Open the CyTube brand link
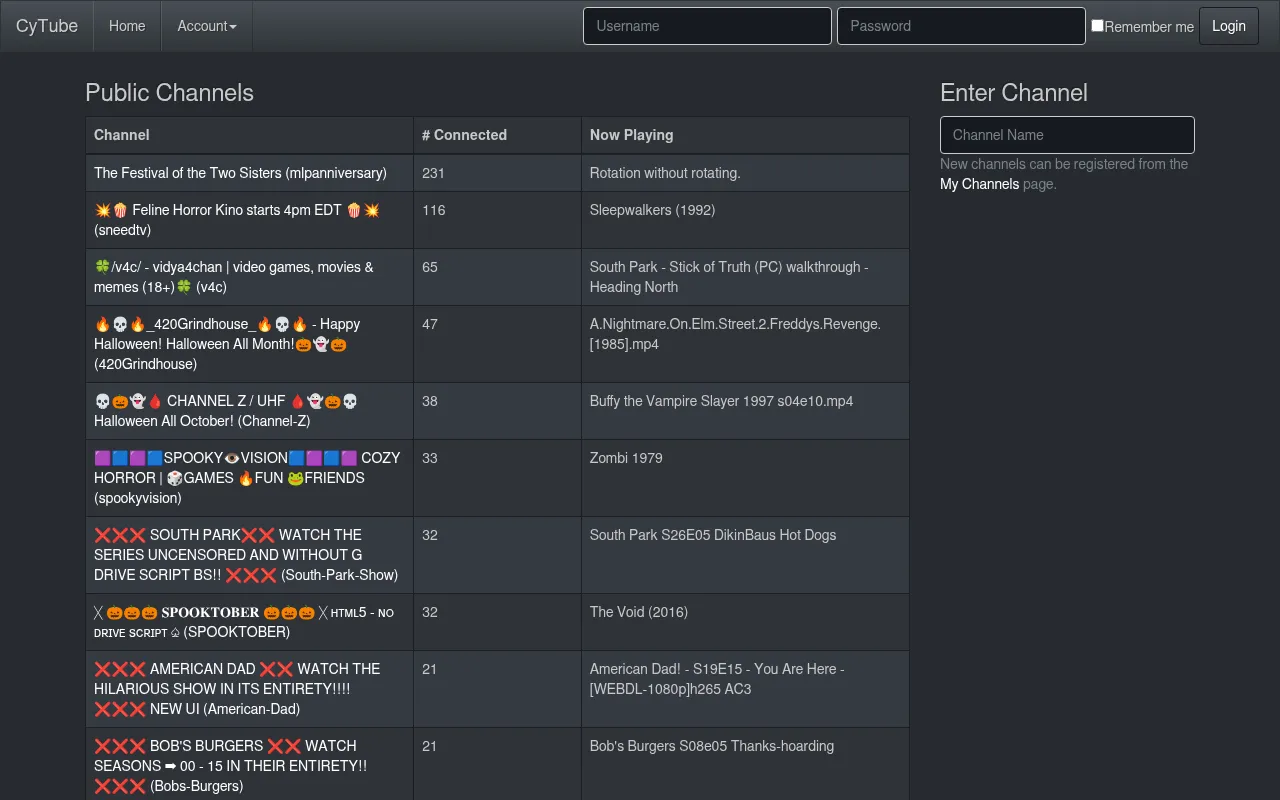 [x=47, y=26]
